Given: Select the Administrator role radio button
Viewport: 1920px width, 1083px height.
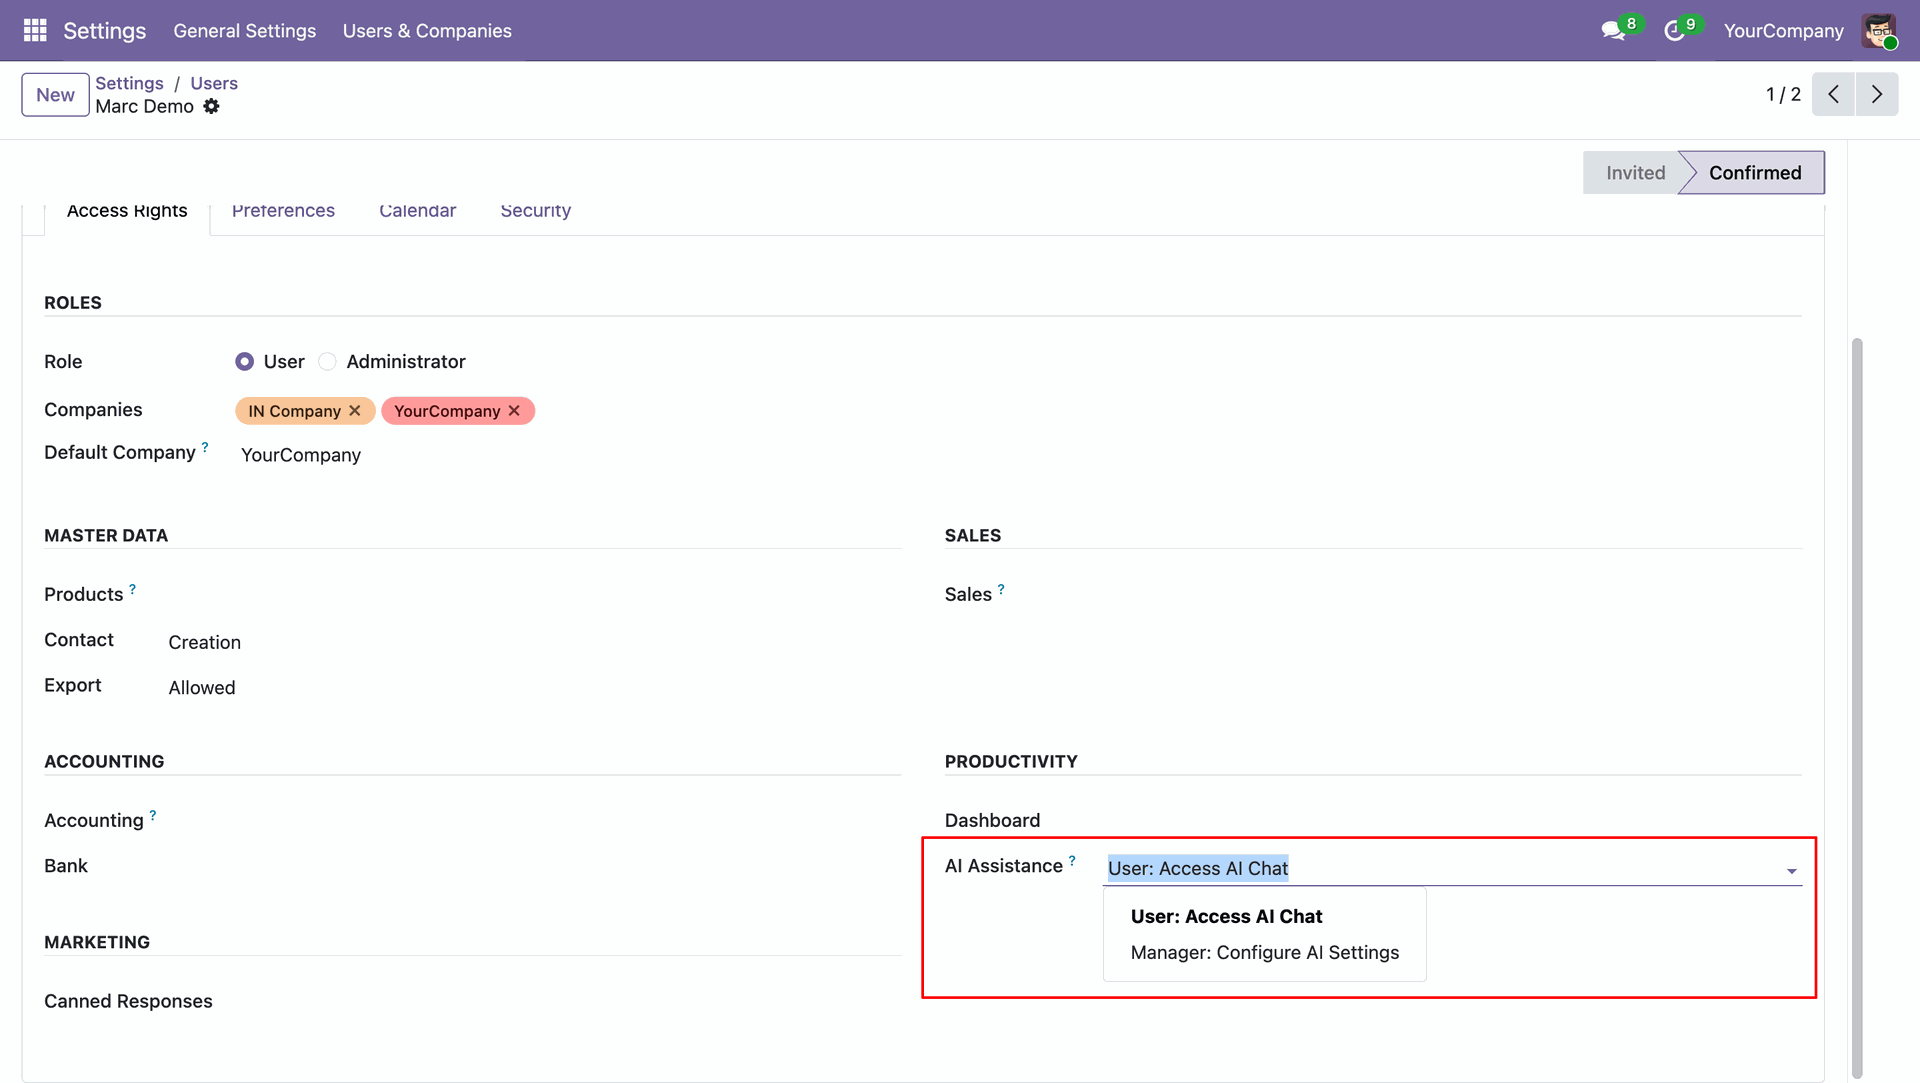Looking at the screenshot, I should (x=327, y=362).
